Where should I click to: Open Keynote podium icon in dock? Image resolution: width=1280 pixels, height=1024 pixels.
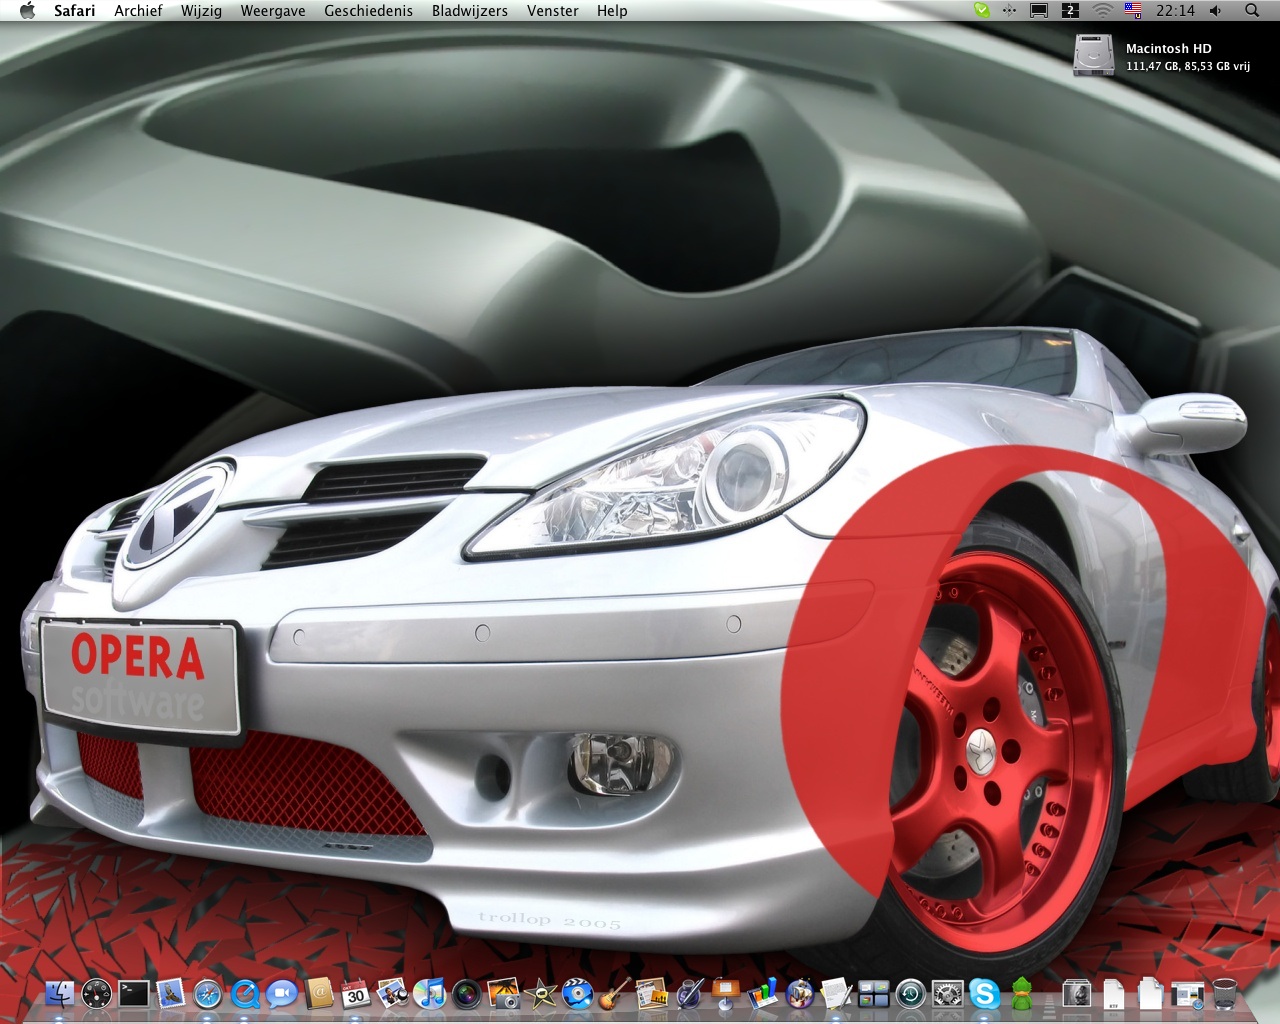[x=726, y=993]
